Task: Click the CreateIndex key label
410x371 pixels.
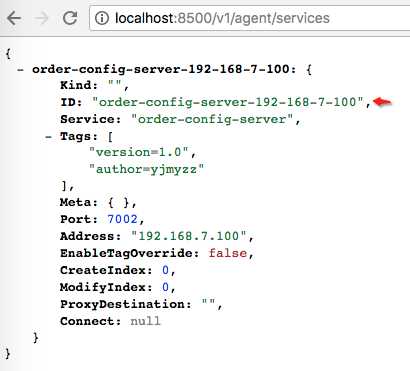Action: coord(106,270)
